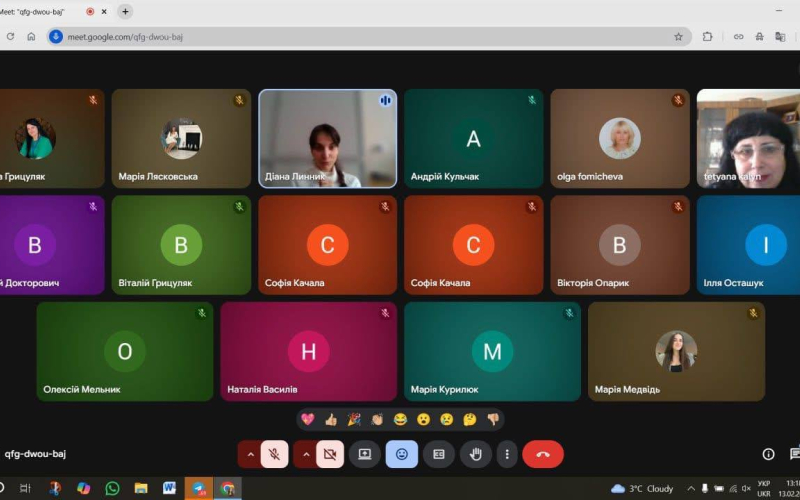This screenshot has height=500, width=800.
Task: Send the heart reaction
Action: [x=308, y=419]
